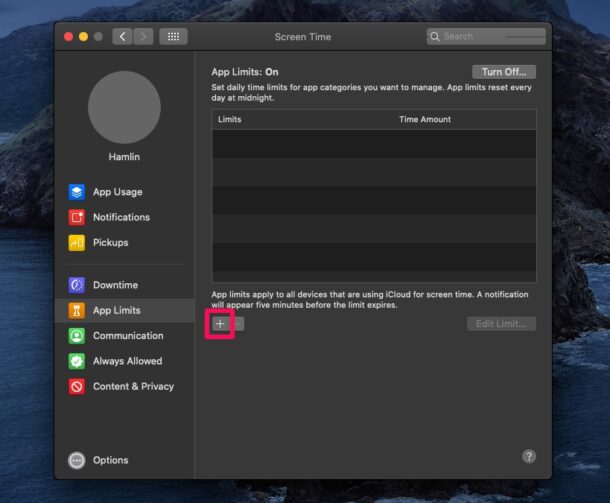Show all preferences with the grid button

pyautogui.click(x=173, y=37)
